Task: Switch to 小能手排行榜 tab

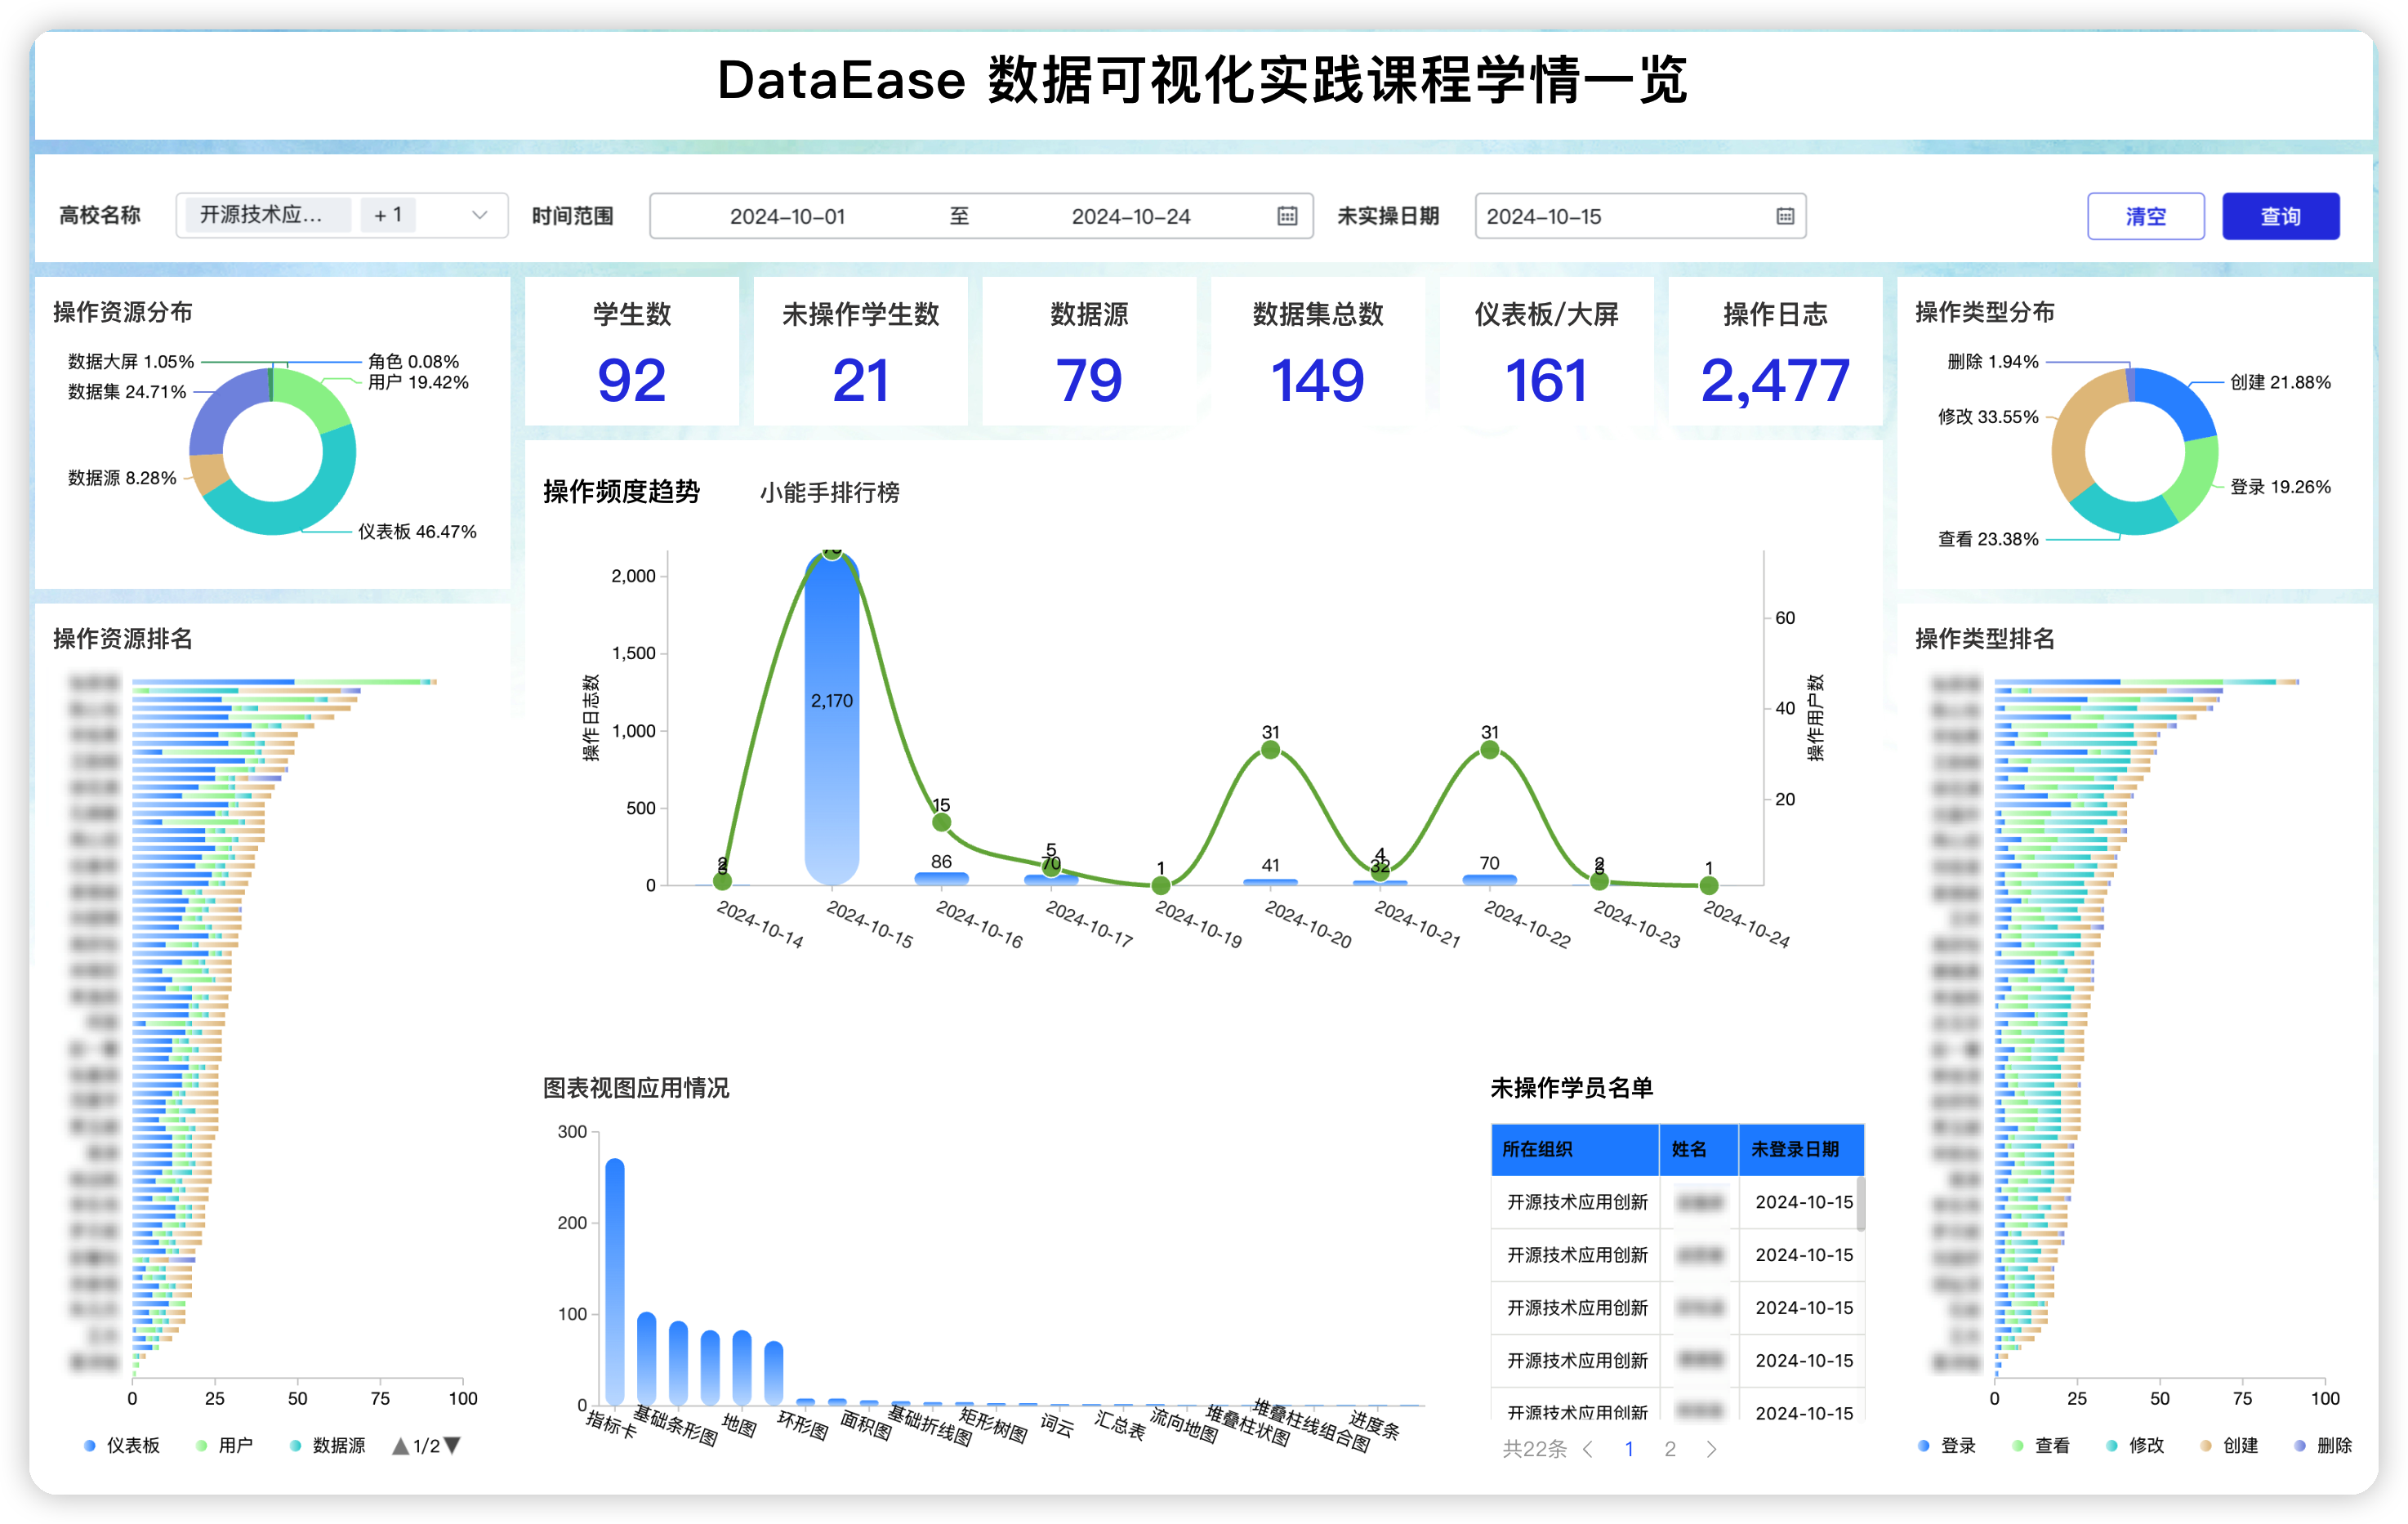Action: (829, 492)
